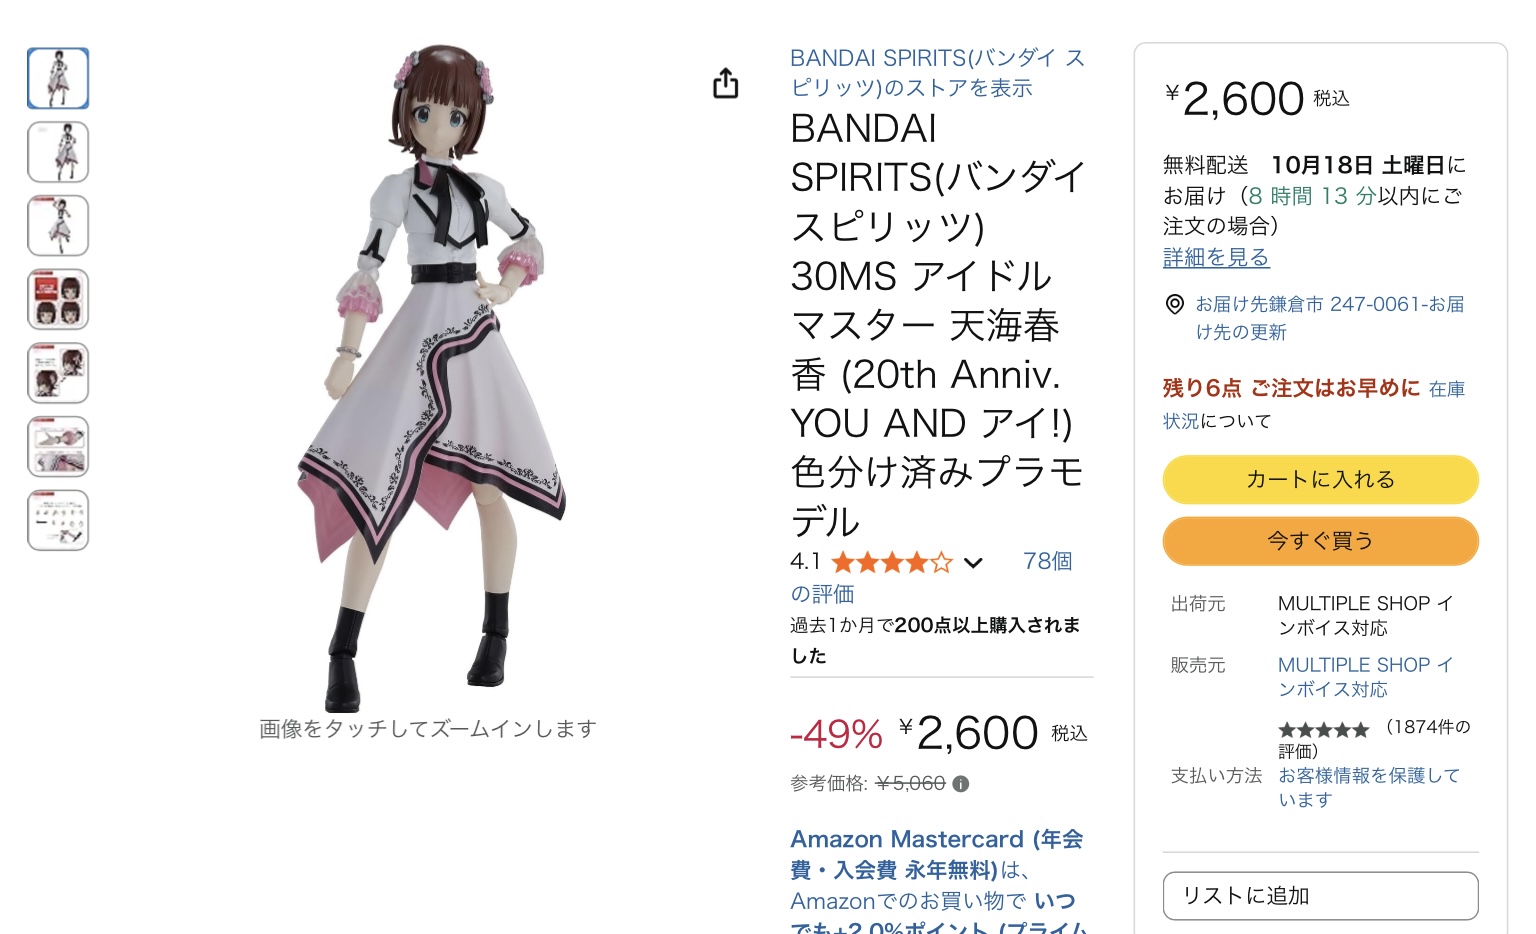View the face parts thumbnail (fourth)

(58, 299)
